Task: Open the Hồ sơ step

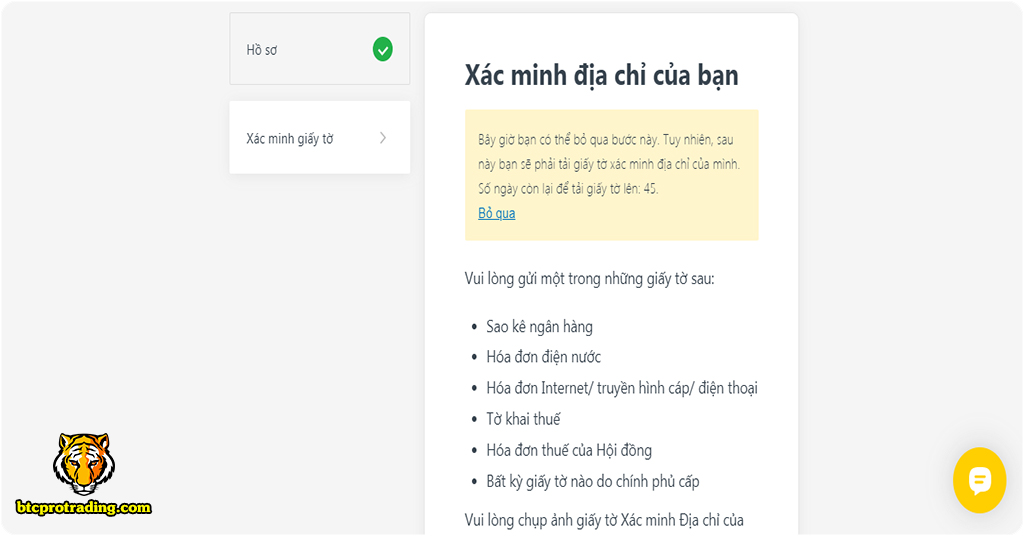Action: [x=319, y=49]
